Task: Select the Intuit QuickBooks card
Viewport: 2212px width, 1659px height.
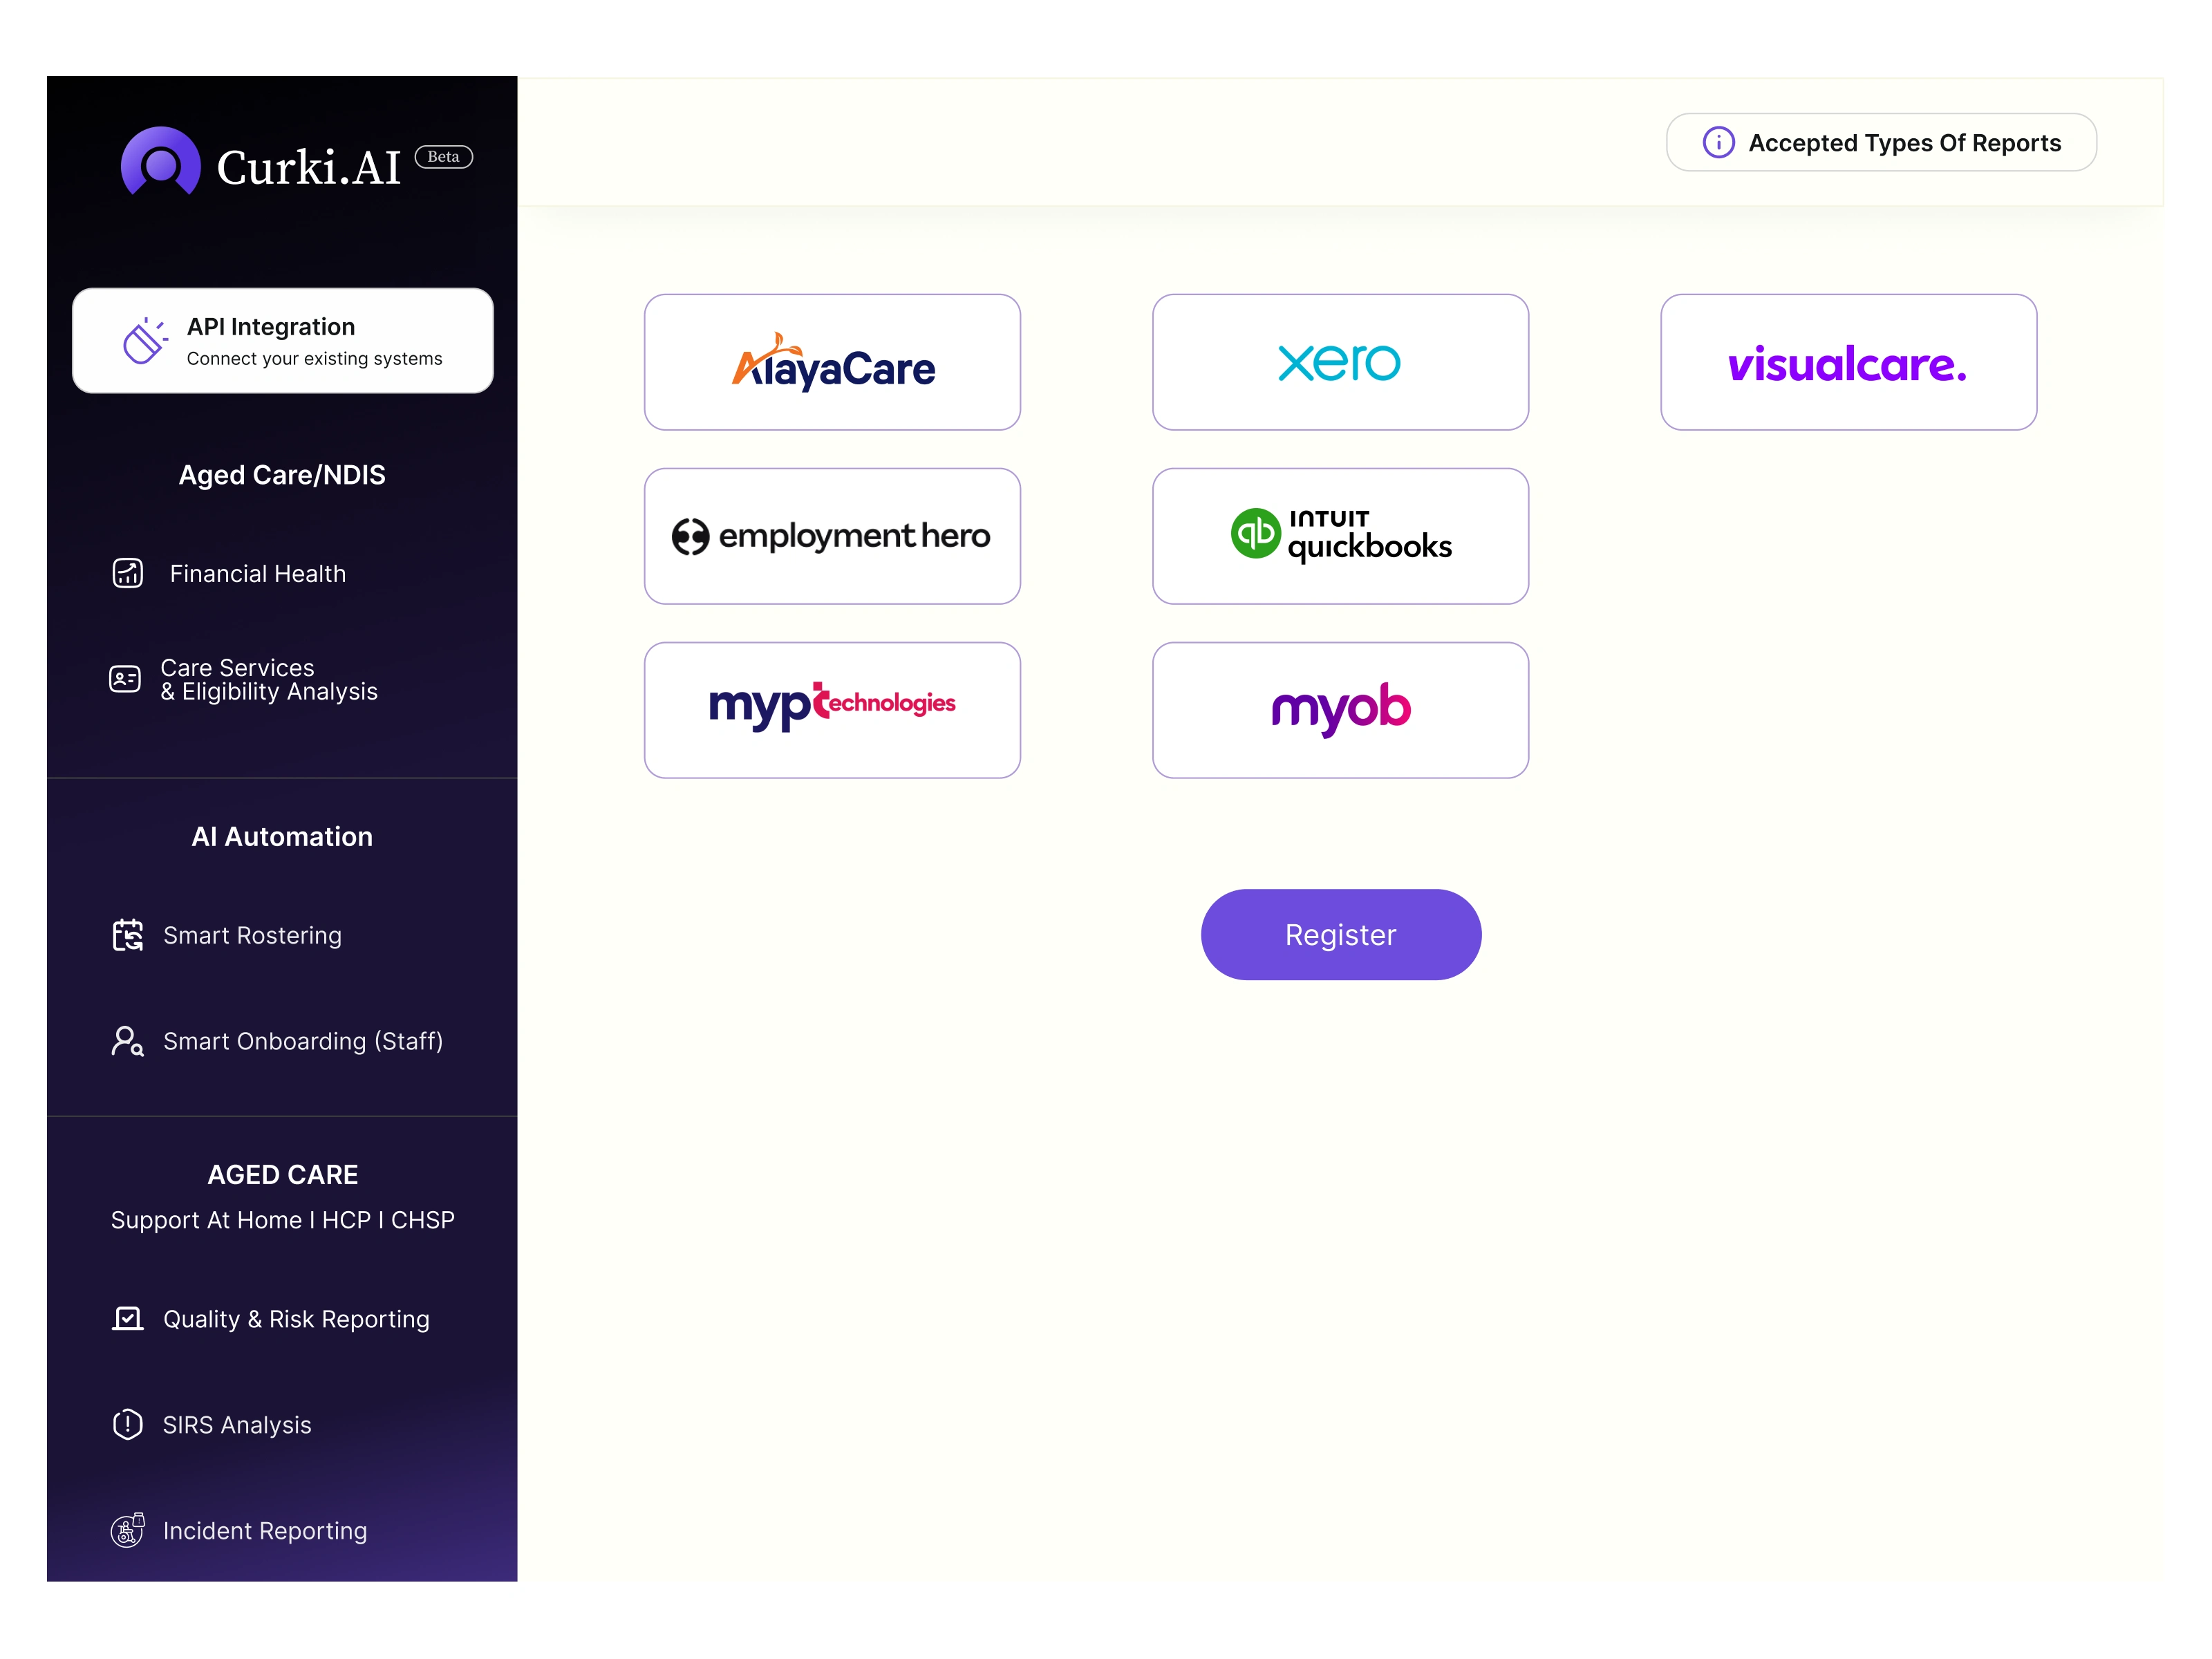Action: click(x=1340, y=536)
